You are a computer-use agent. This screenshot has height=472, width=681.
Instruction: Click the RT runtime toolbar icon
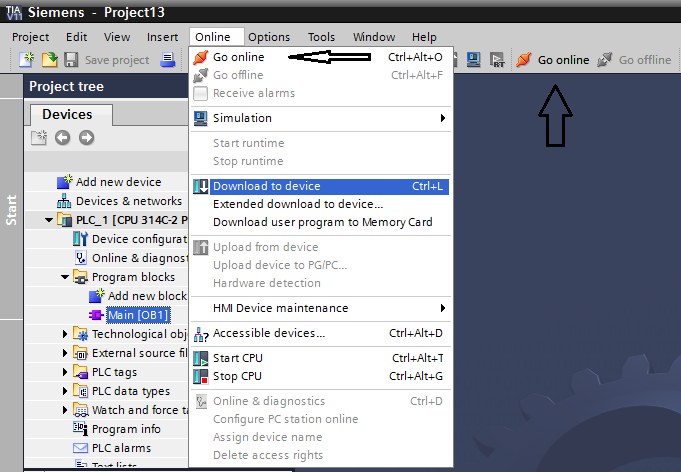tap(497, 59)
